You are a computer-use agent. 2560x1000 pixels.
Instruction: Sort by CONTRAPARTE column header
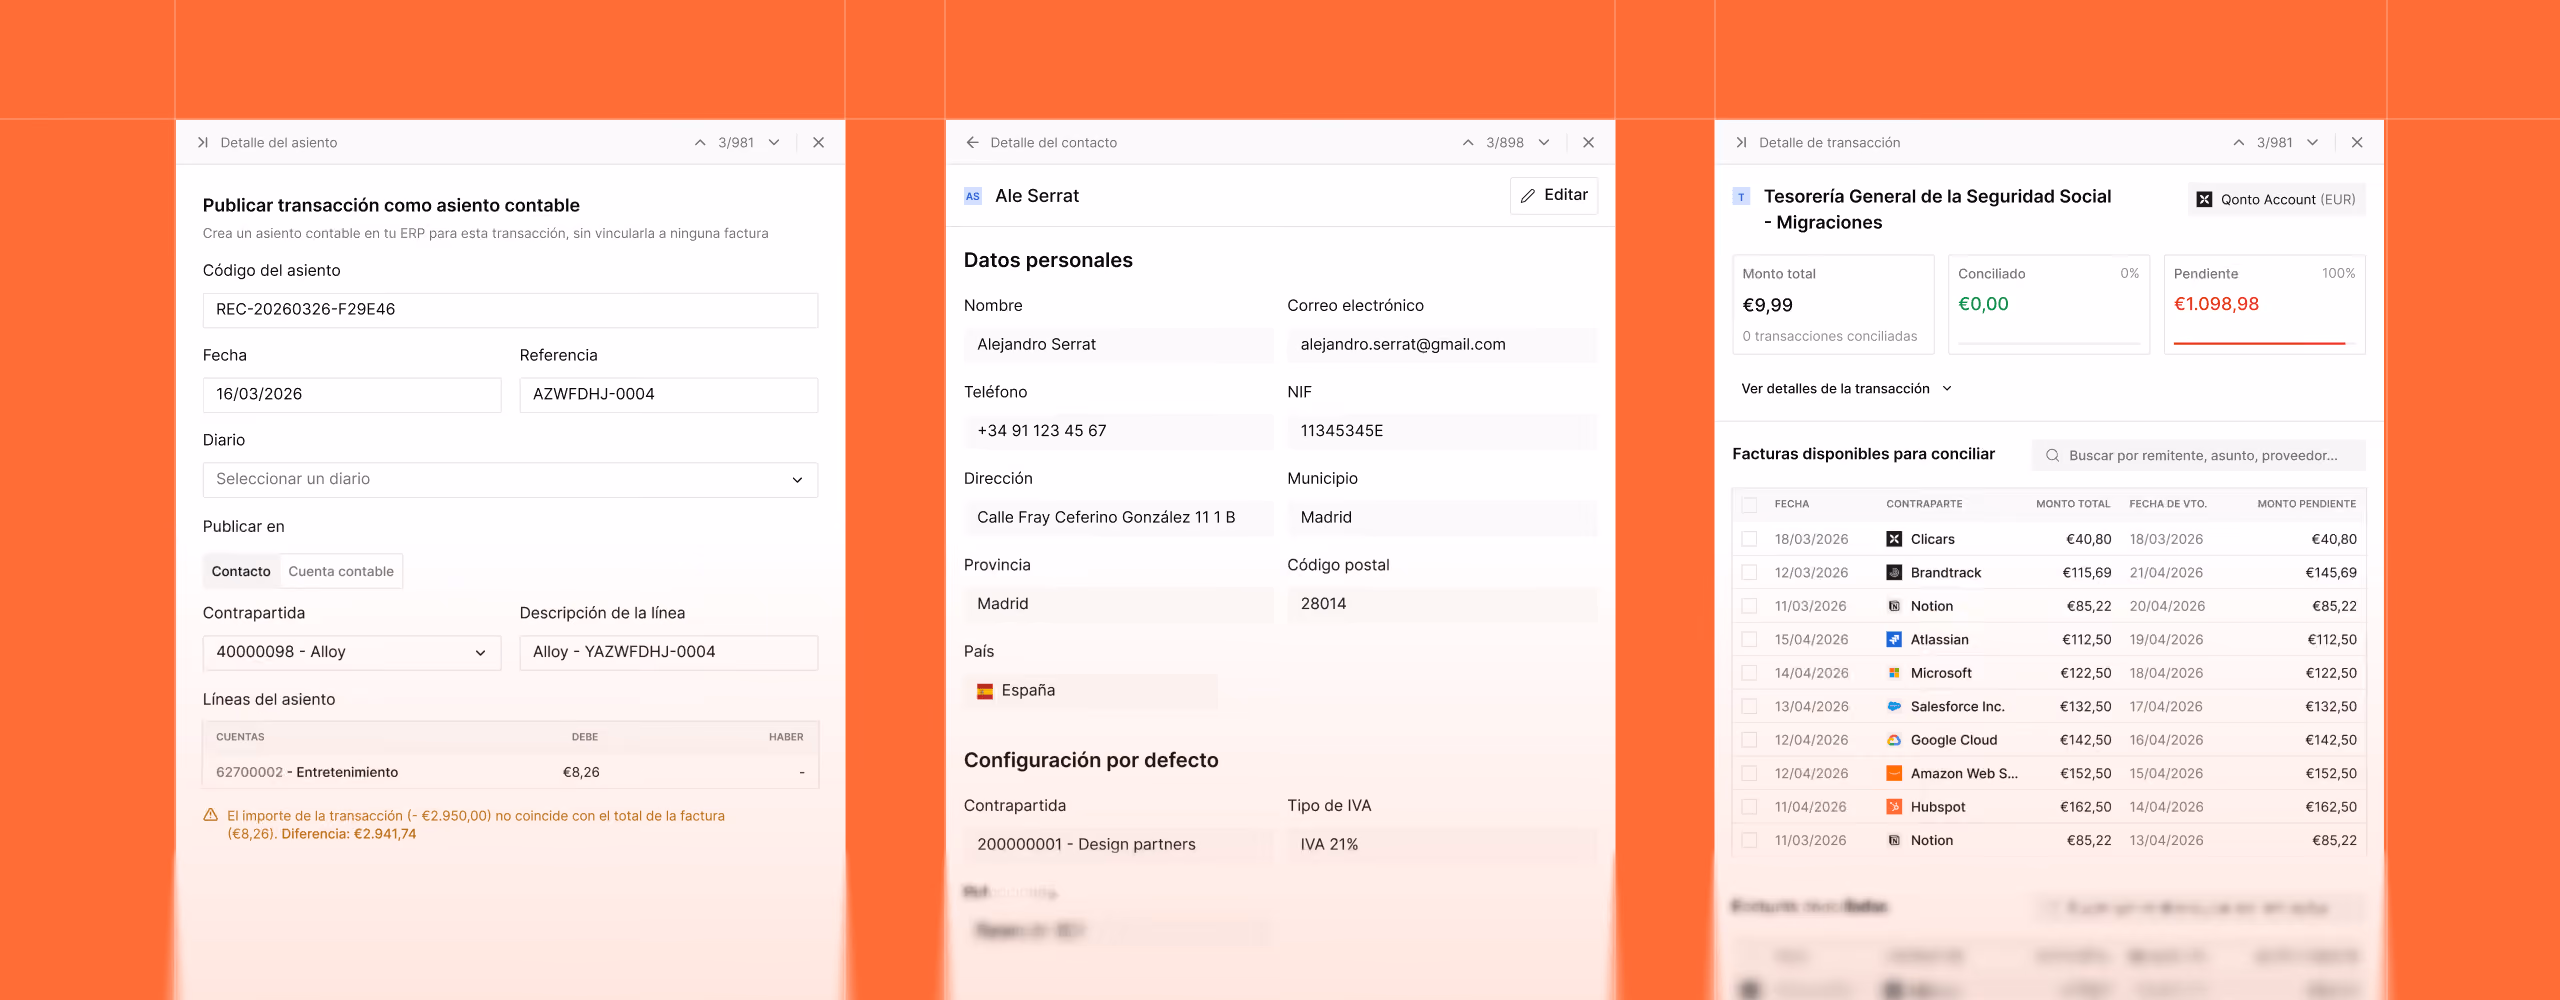[x=1924, y=505]
